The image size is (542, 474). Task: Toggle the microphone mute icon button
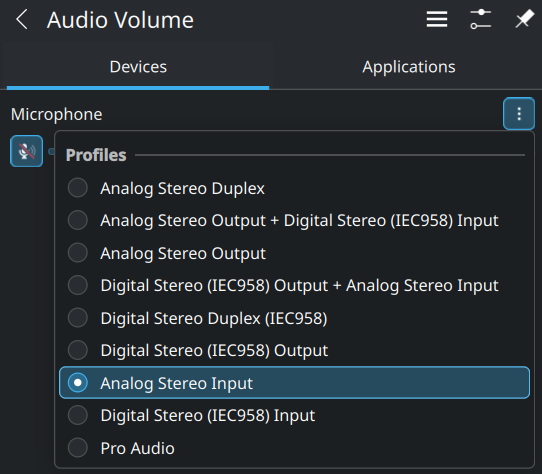point(27,151)
